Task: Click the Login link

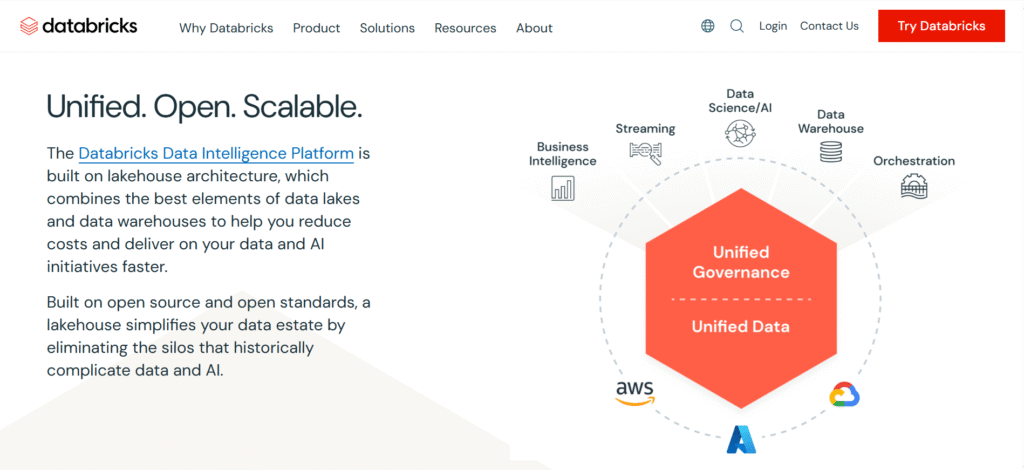Action: click(x=773, y=26)
